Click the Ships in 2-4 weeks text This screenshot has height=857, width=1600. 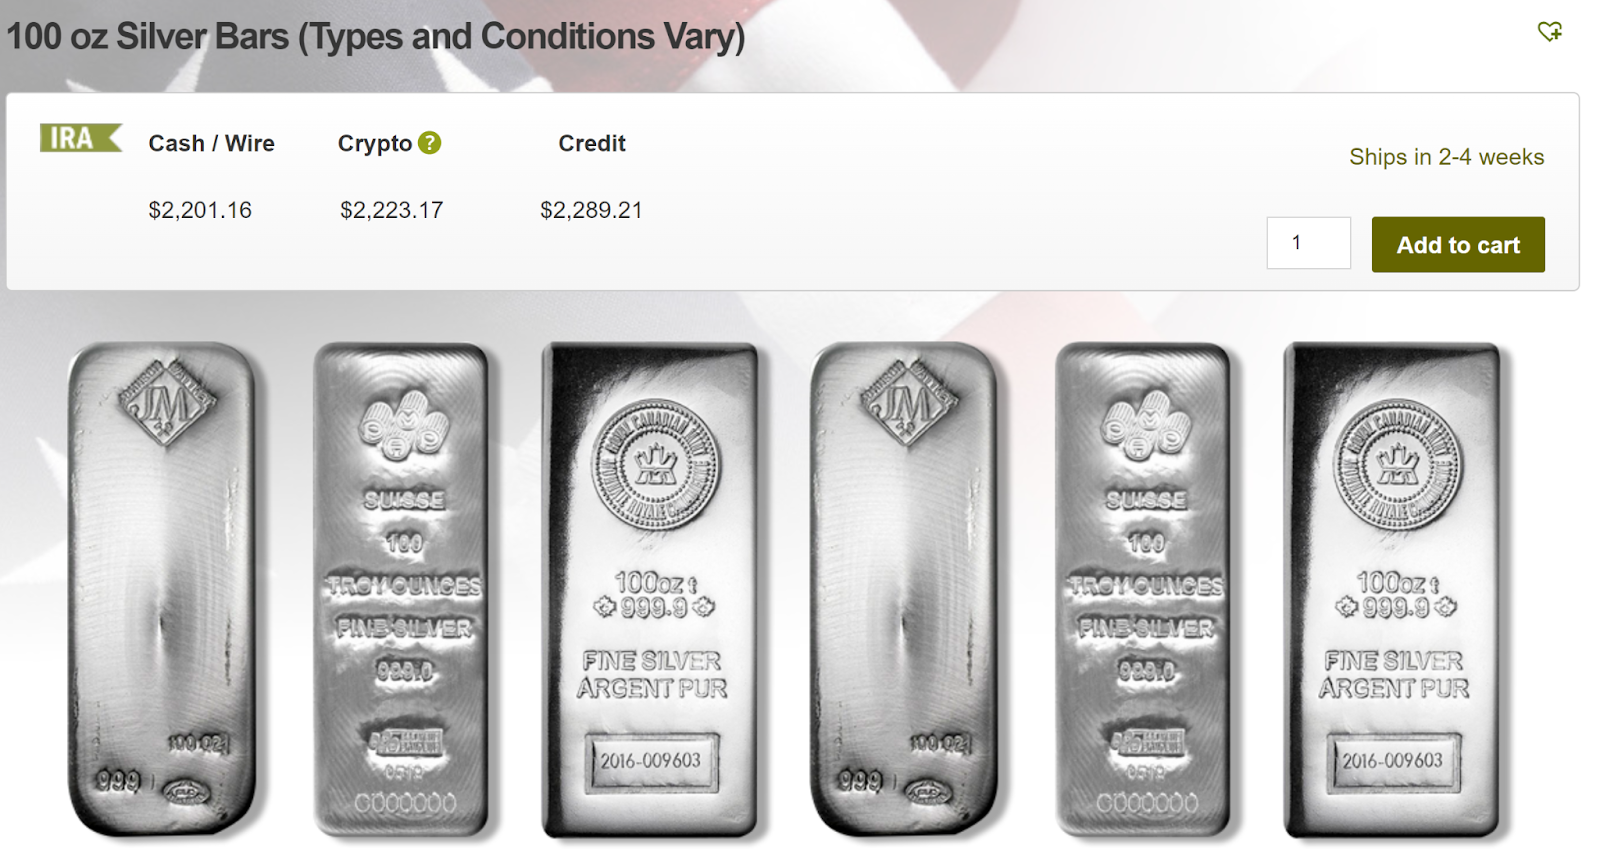[1446, 157]
